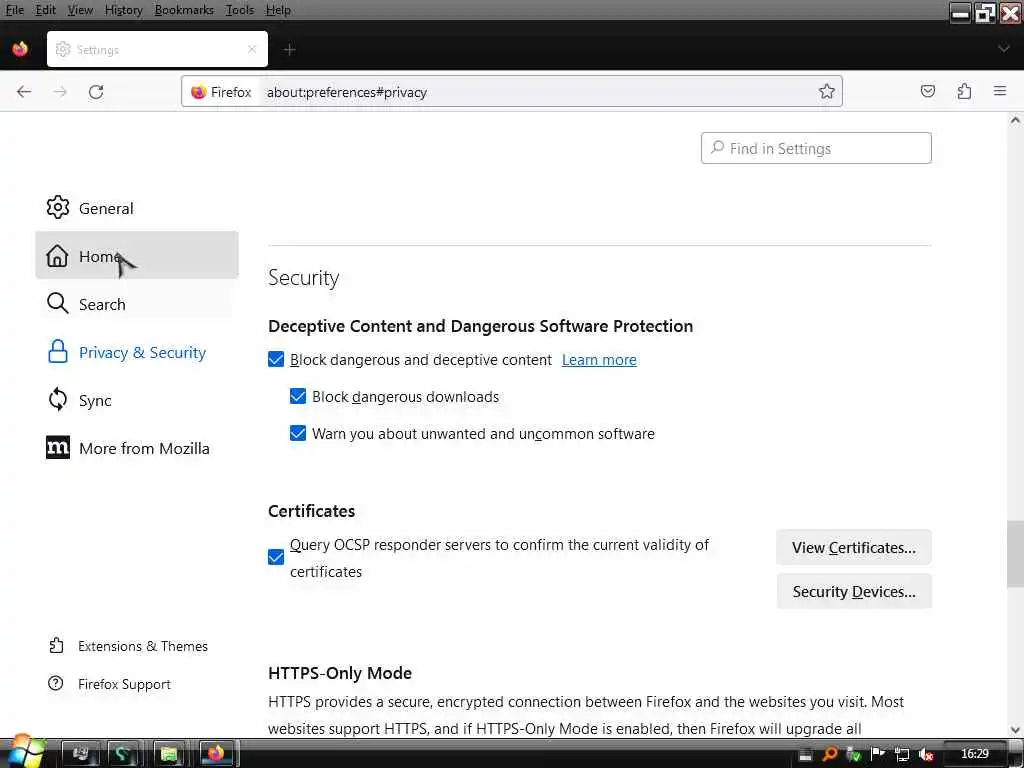
Task: Uncheck Block dangerous and deceptive content
Action: [x=276, y=360]
